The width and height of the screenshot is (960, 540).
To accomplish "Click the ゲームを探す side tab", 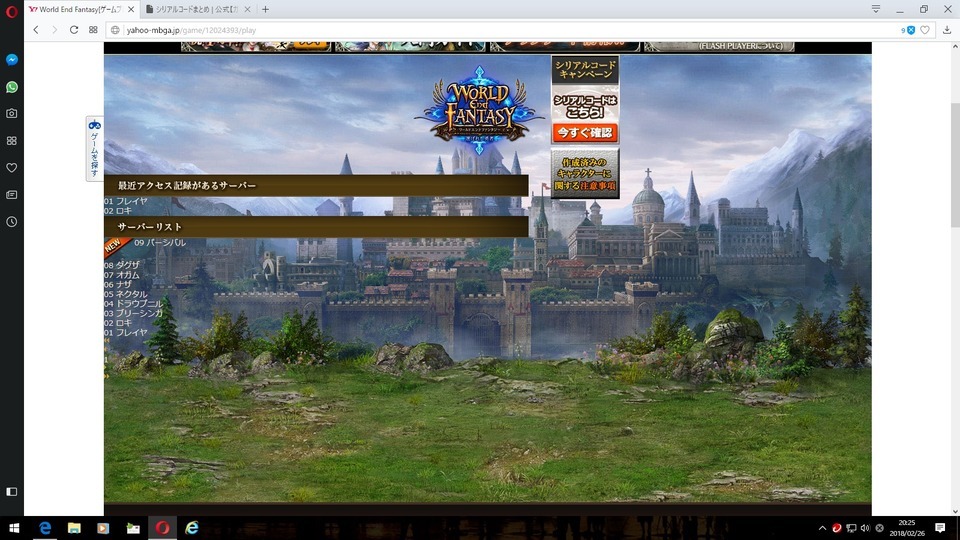I will point(94,149).
